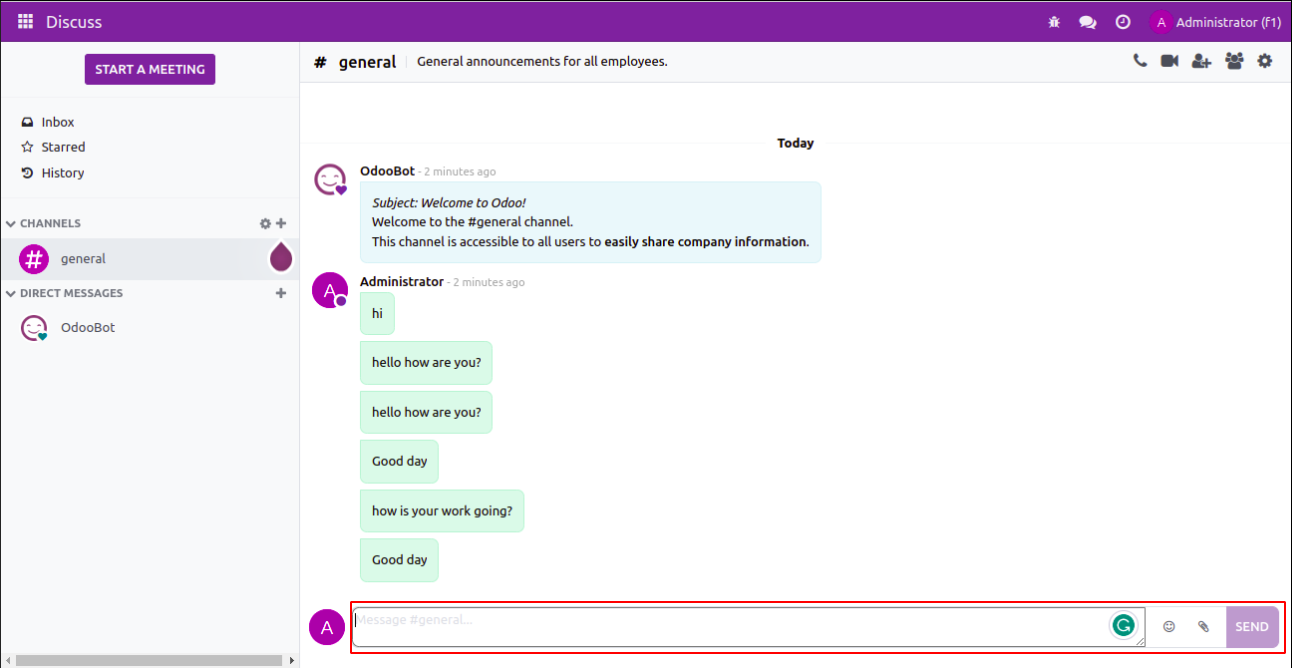
Task: Click the Starred star icon
Action: (x=28, y=147)
